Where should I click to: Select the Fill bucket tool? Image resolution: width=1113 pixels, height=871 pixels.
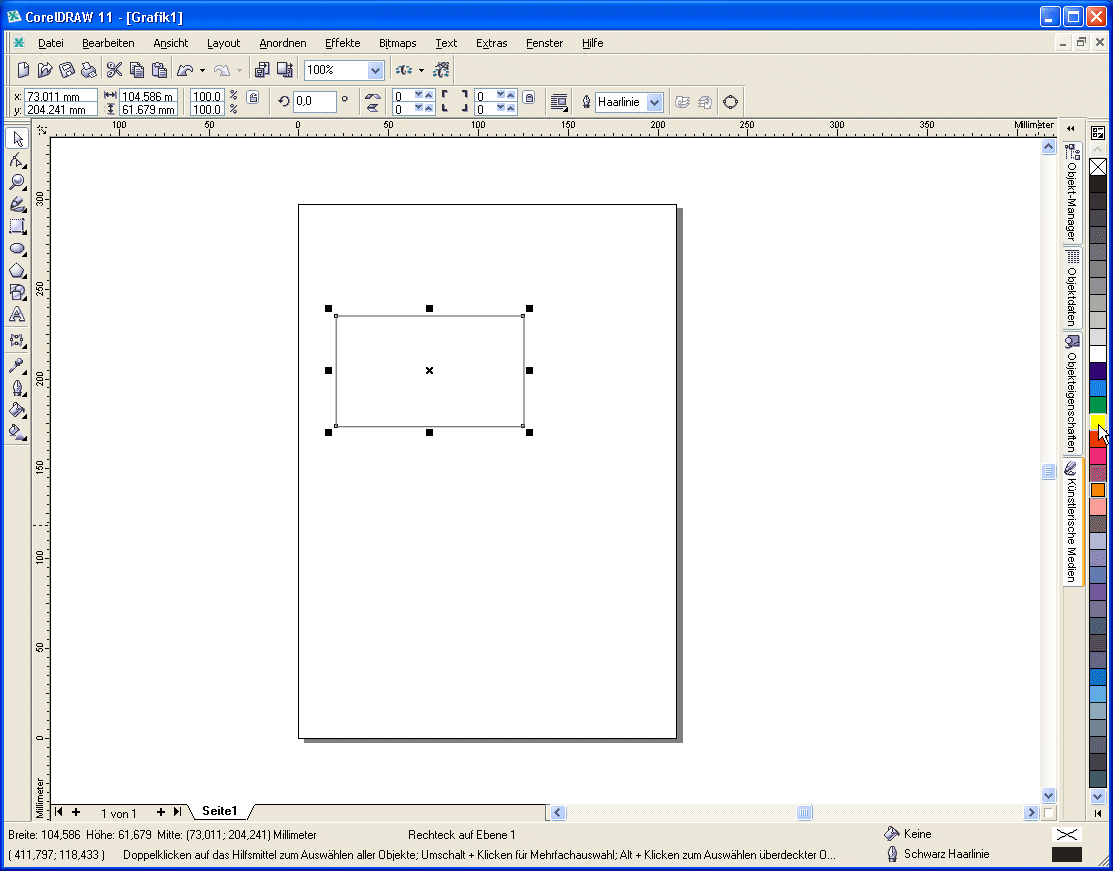coord(18,410)
